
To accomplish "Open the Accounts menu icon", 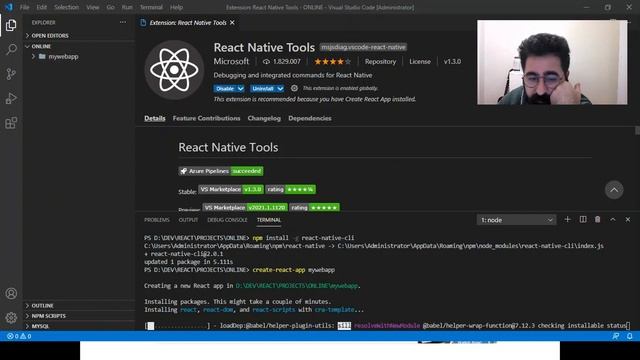I will coord(11,293).
